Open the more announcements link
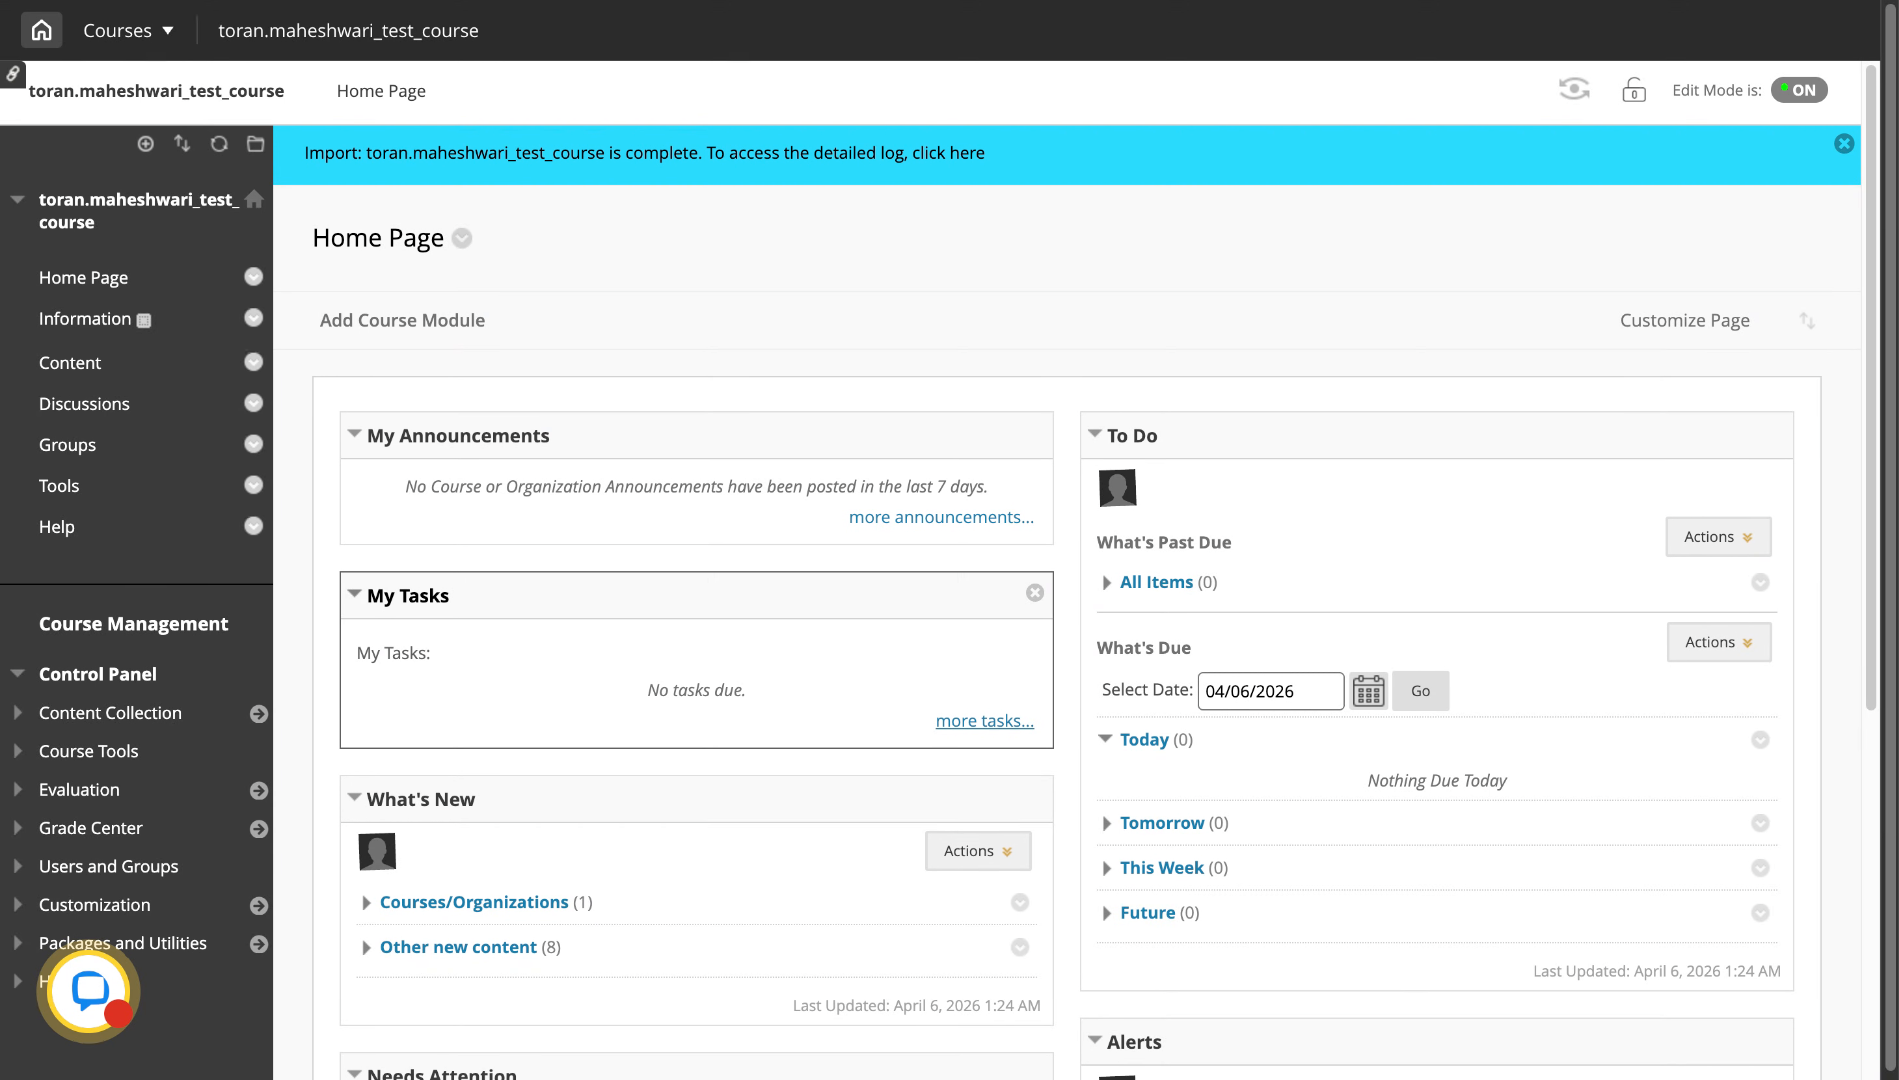1899x1080 pixels. click(x=941, y=517)
